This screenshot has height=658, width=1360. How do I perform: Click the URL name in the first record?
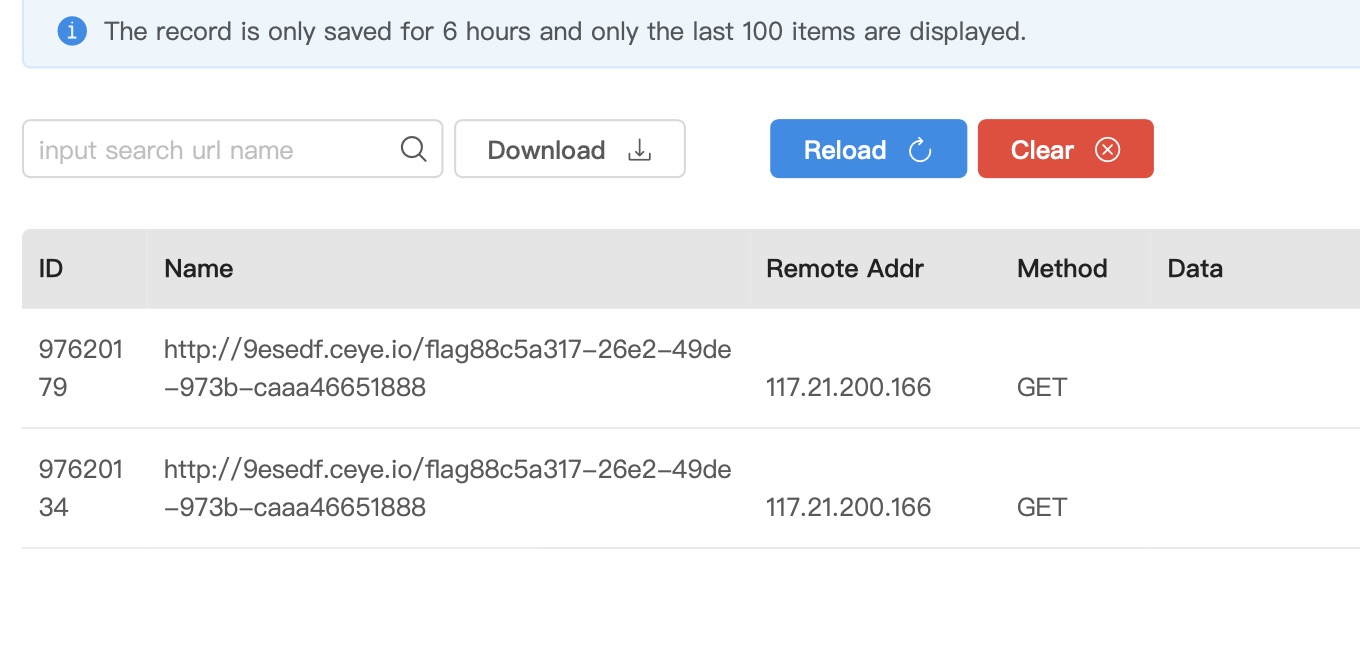[x=447, y=369]
